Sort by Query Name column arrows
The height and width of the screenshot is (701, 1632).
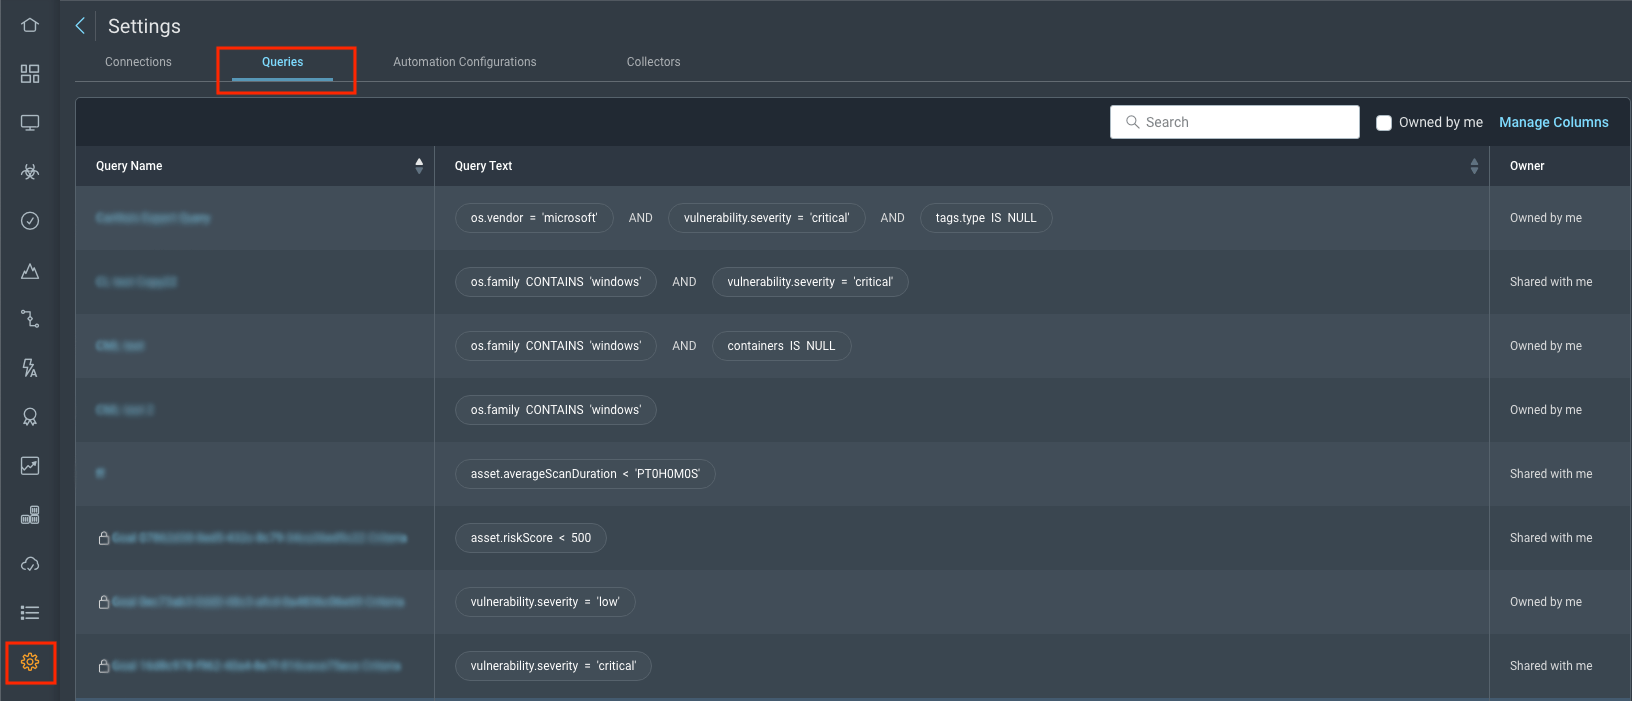point(419,166)
